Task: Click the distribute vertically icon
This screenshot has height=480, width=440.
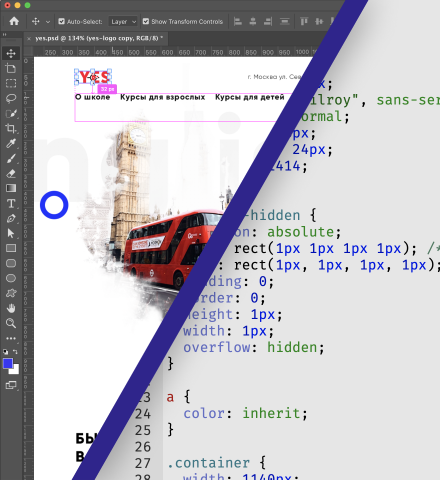Action: point(284,21)
